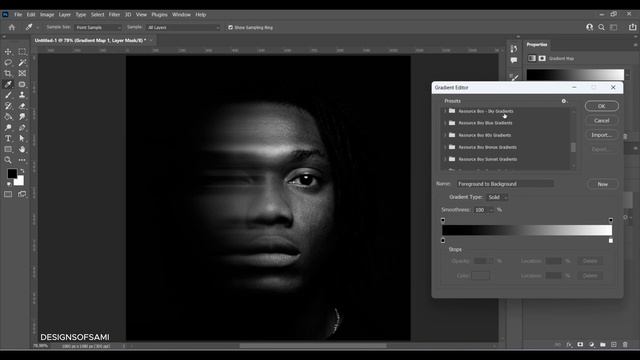Open the Layer menu

tap(64, 14)
